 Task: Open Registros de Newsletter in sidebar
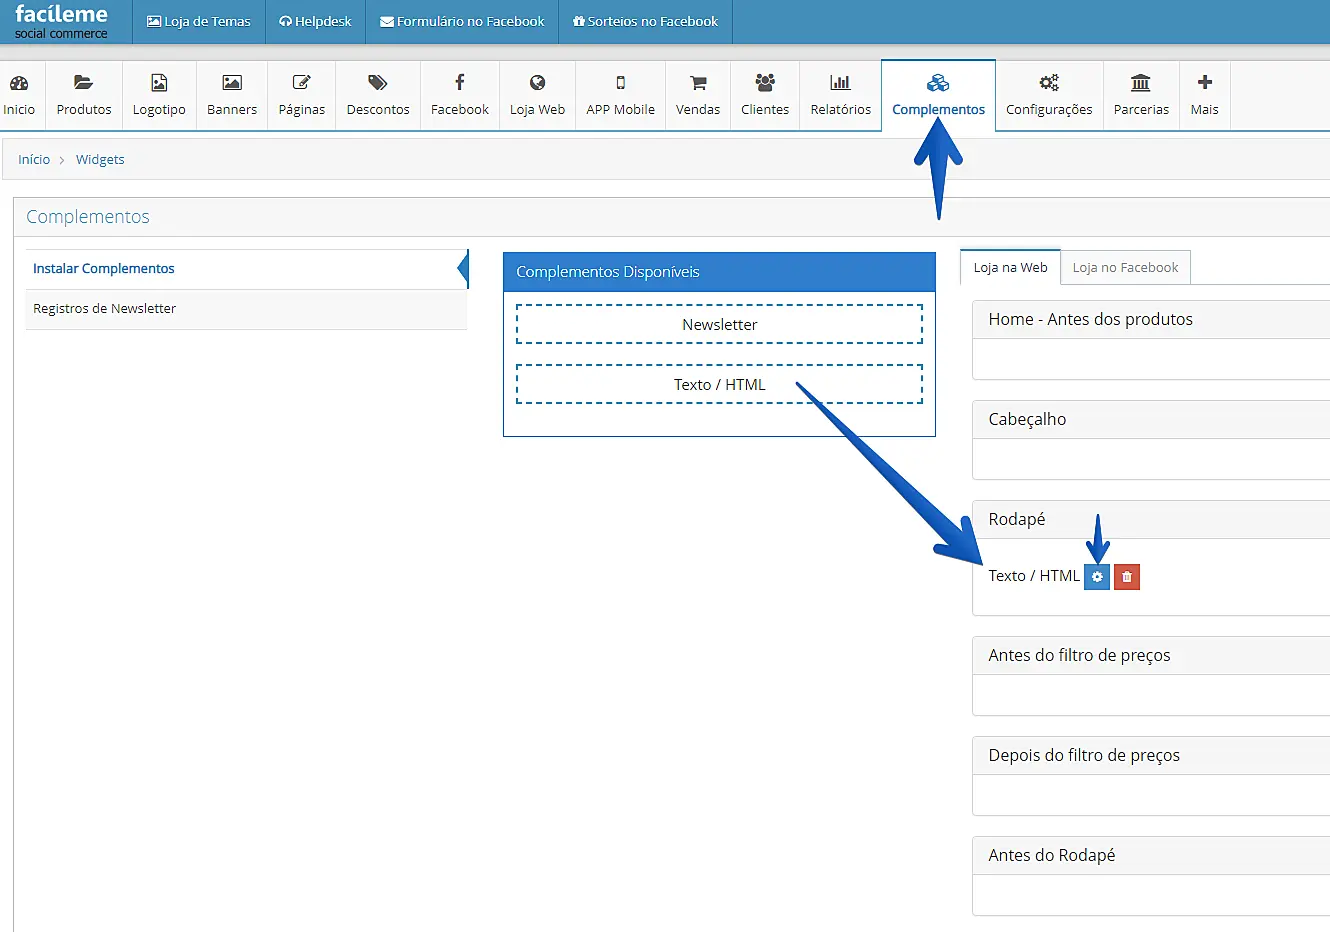[x=105, y=309]
